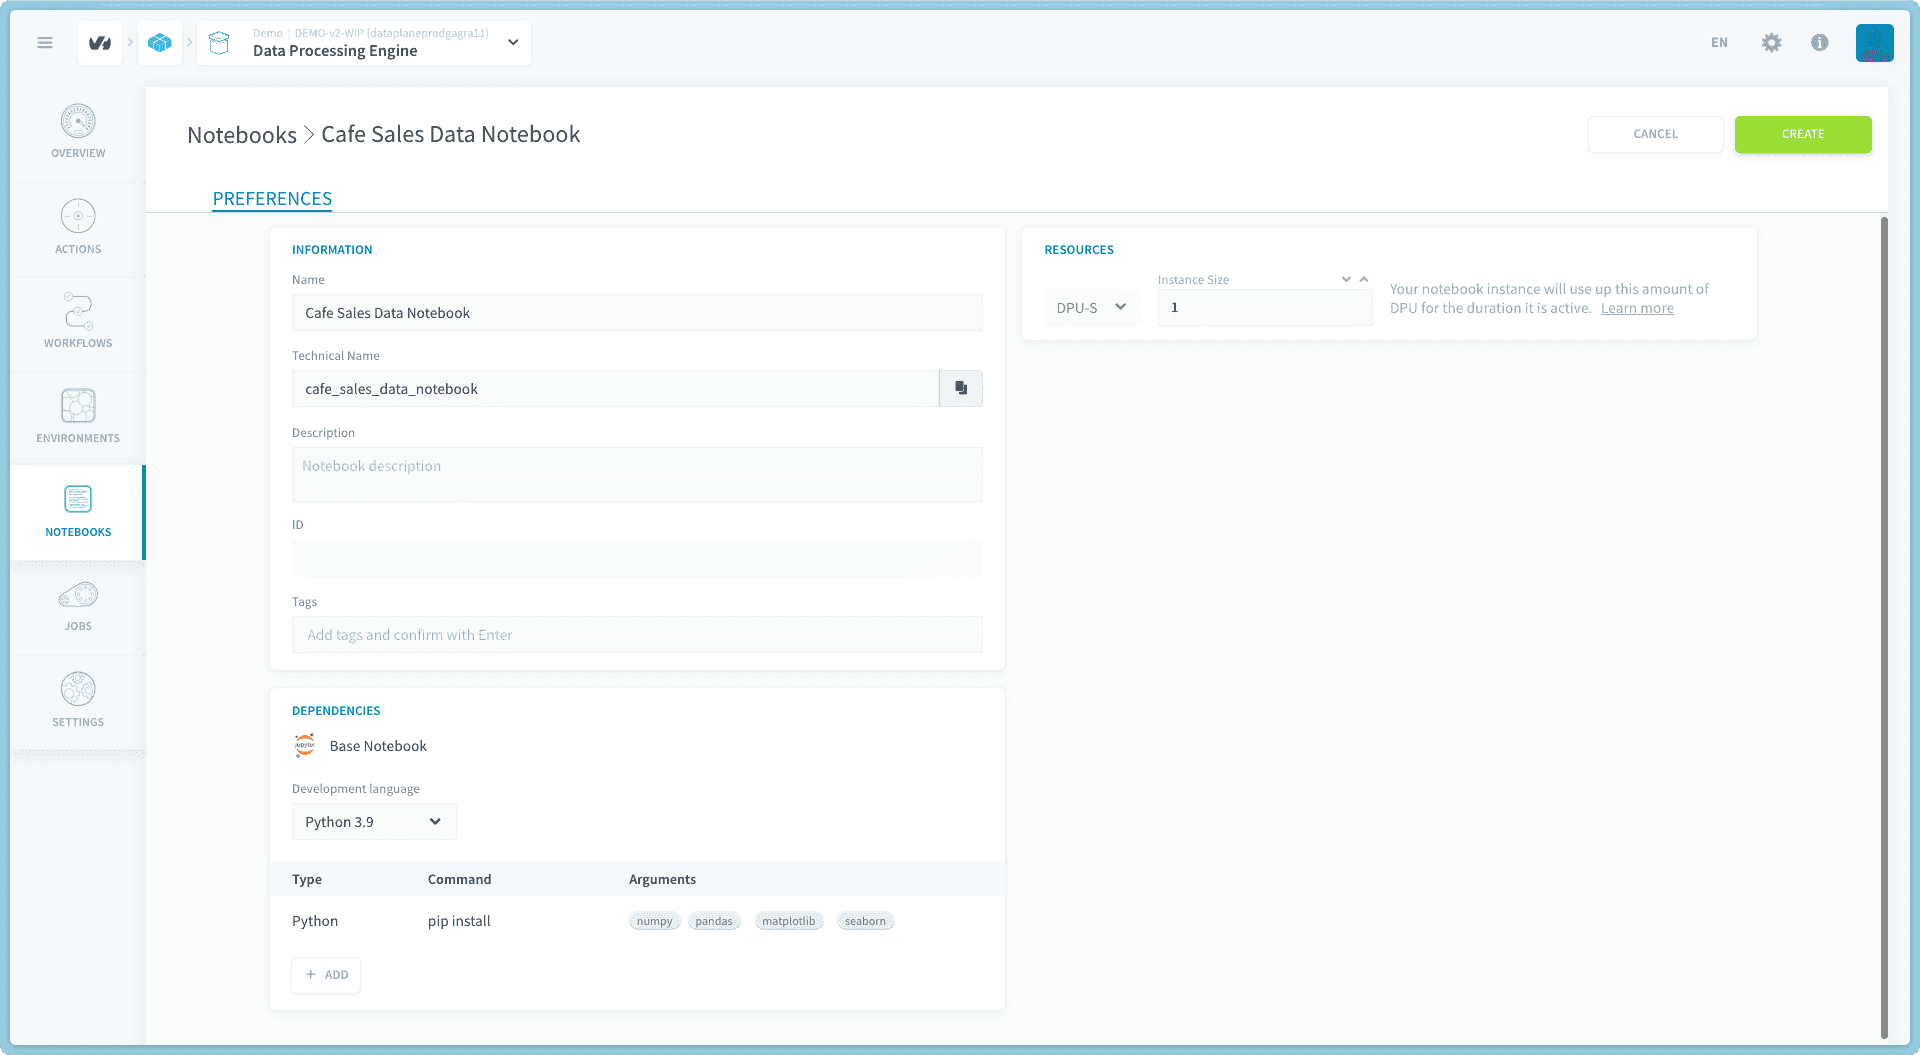Click the matplotlib argument tag
The image size is (1920, 1055).
[x=788, y=921]
